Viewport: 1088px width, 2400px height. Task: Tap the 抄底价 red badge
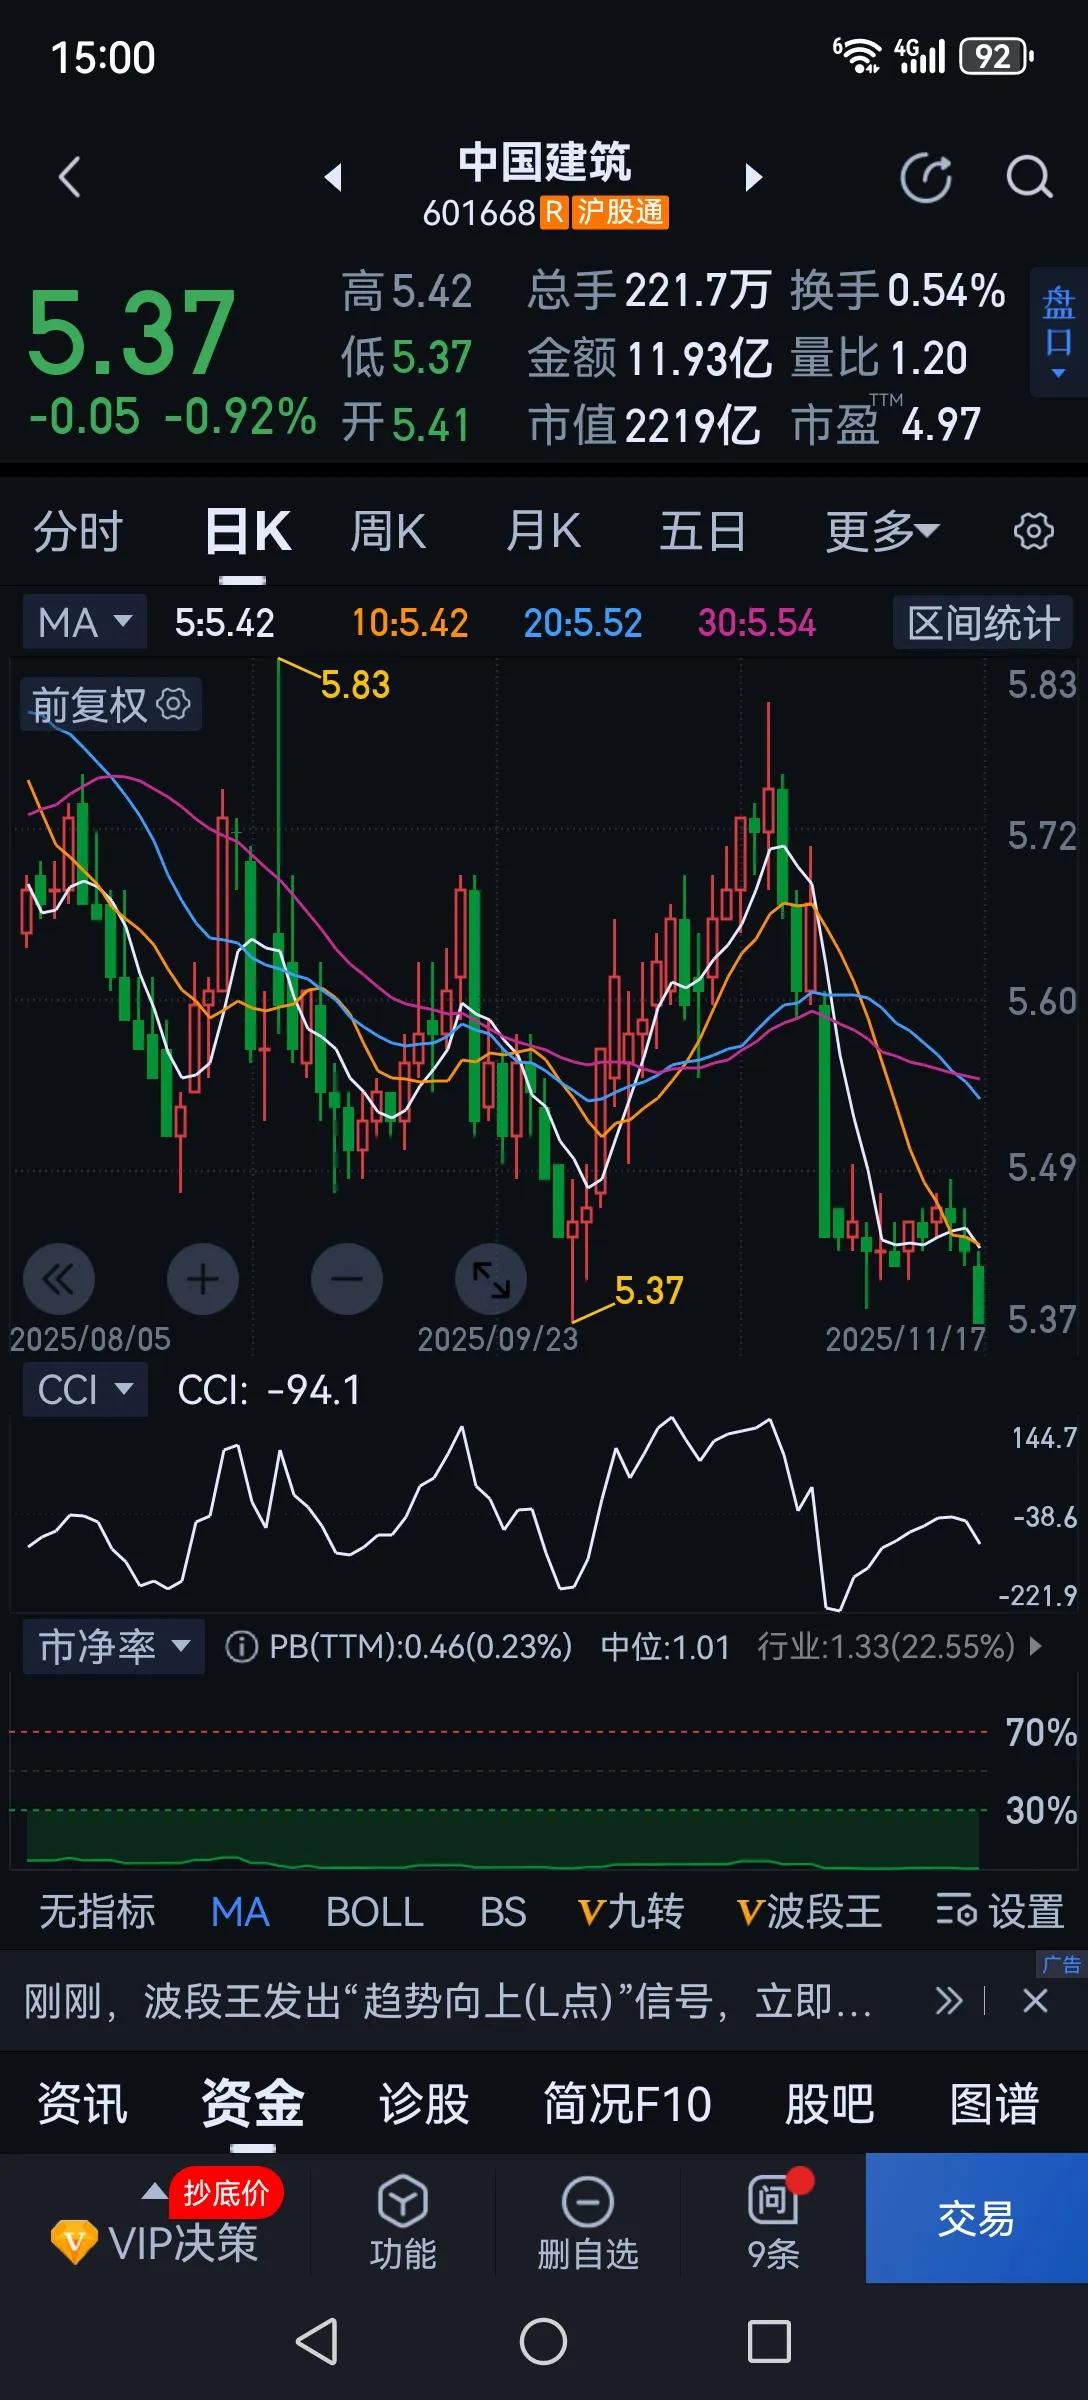pyautogui.click(x=227, y=2193)
